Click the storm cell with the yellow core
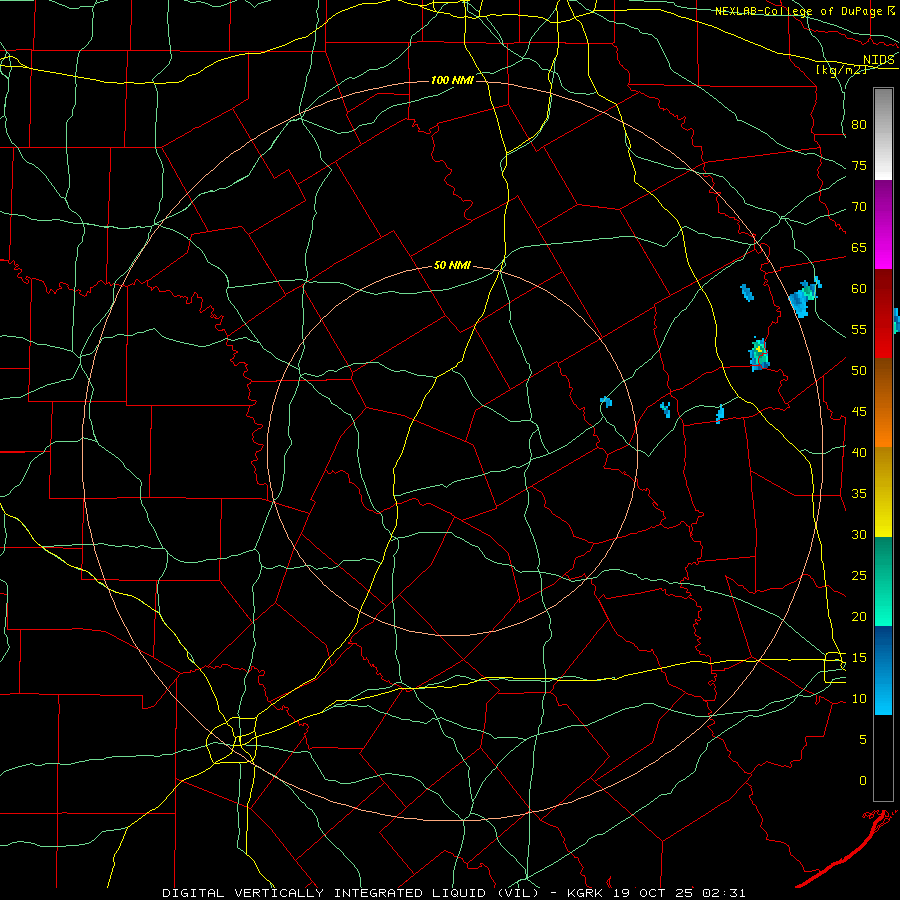Image resolution: width=900 pixels, height=900 pixels. [759, 354]
